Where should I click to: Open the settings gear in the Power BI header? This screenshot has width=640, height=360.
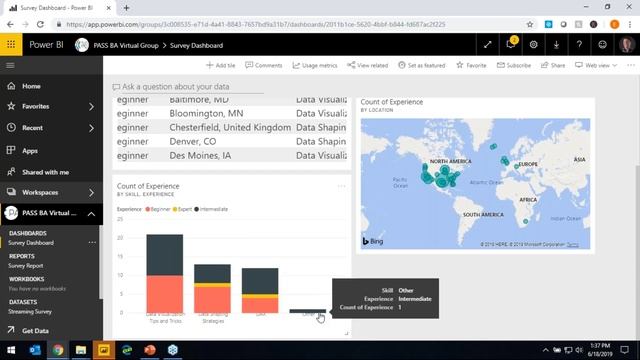coord(533,45)
